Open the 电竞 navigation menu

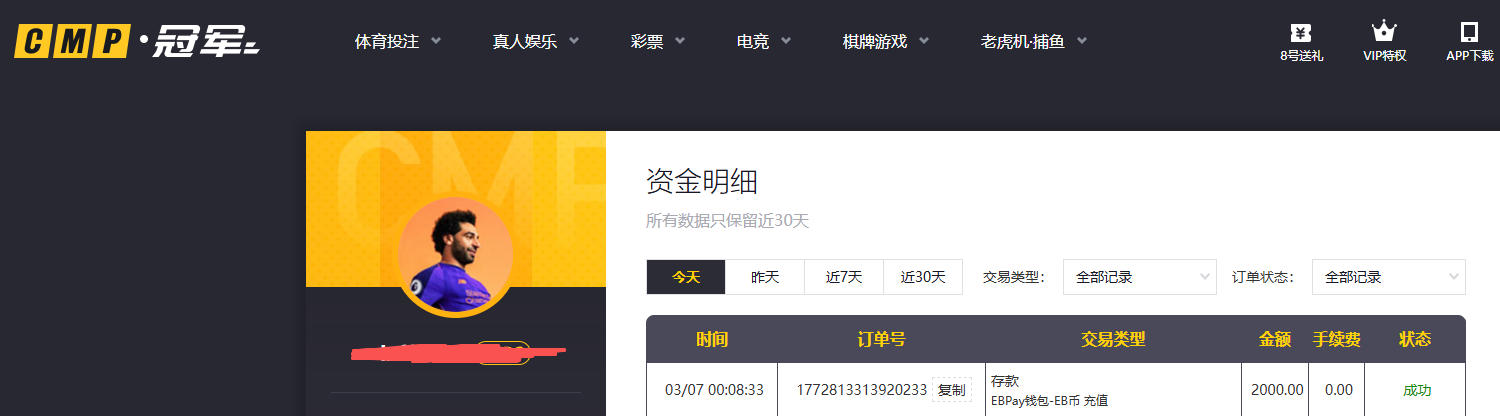[x=763, y=41]
